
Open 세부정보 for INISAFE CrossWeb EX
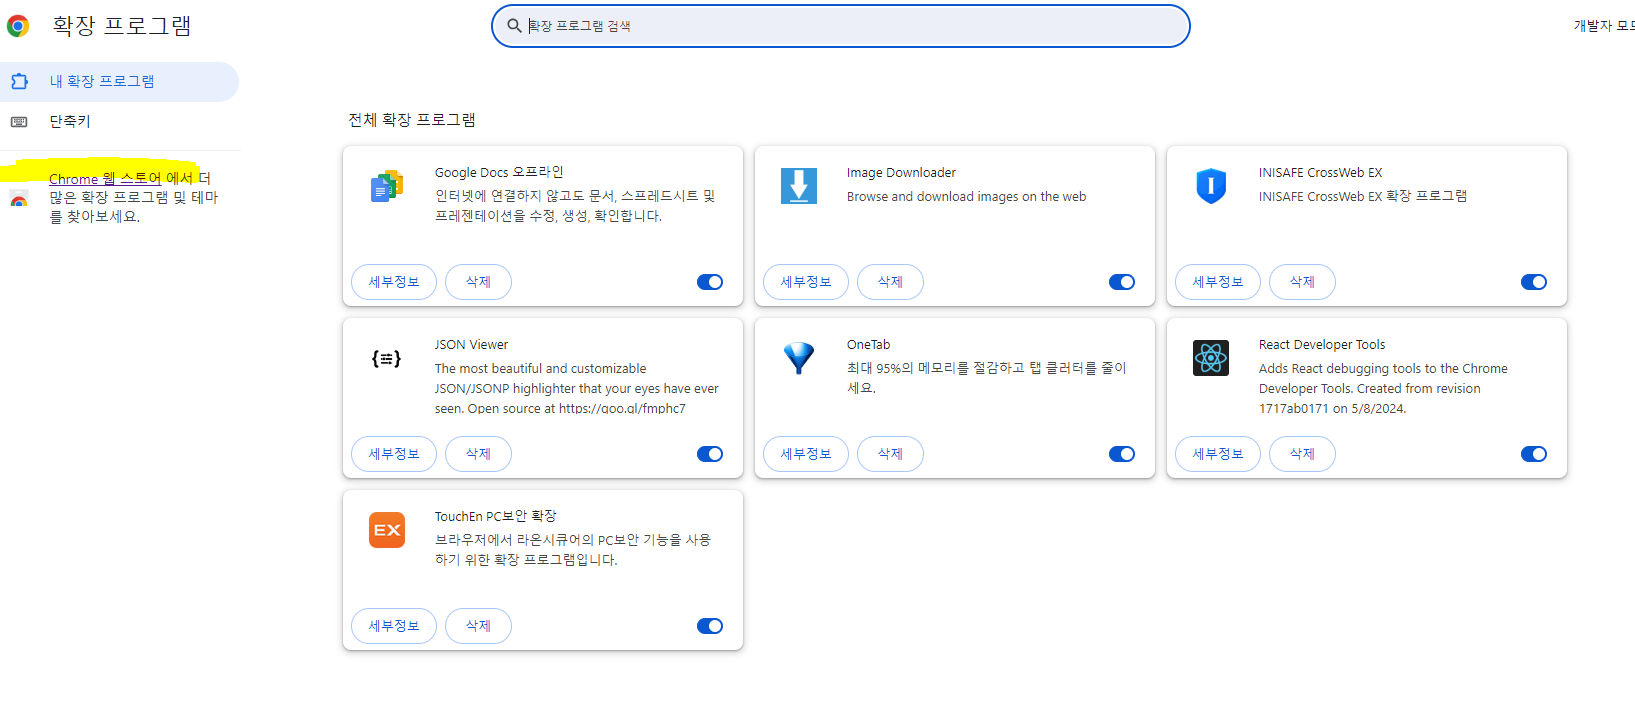coord(1218,282)
